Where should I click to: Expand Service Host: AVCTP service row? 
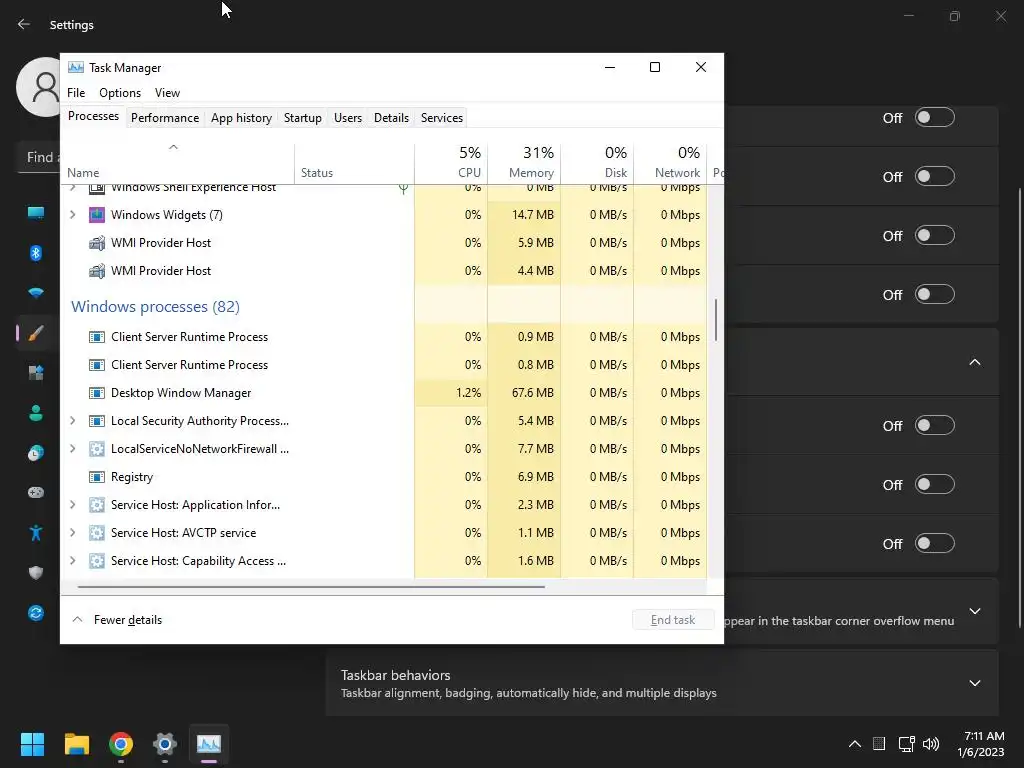click(72, 533)
